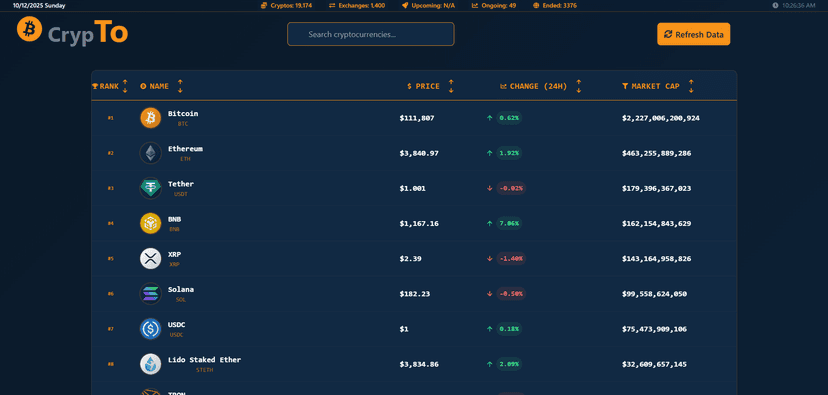Click the down arrow beside Tether's -0.02% change

click(490, 189)
